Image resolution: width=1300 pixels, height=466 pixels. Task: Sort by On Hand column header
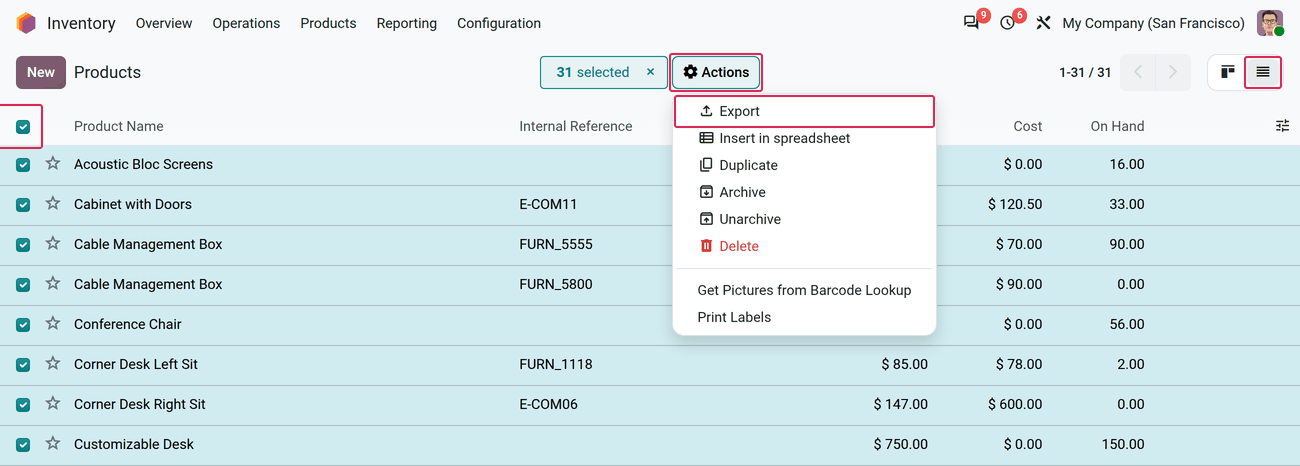pyautogui.click(x=1118, y=126)
